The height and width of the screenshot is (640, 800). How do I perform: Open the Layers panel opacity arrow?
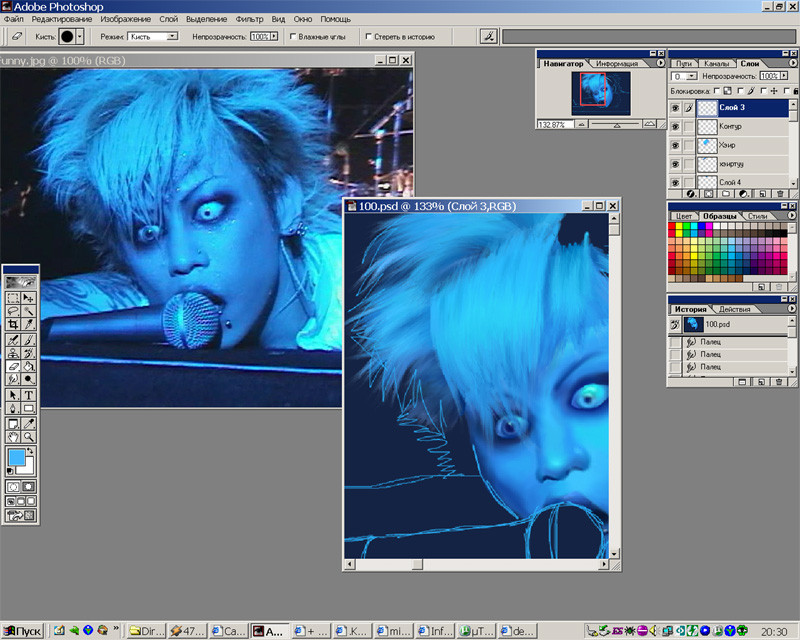coord(784,76)
